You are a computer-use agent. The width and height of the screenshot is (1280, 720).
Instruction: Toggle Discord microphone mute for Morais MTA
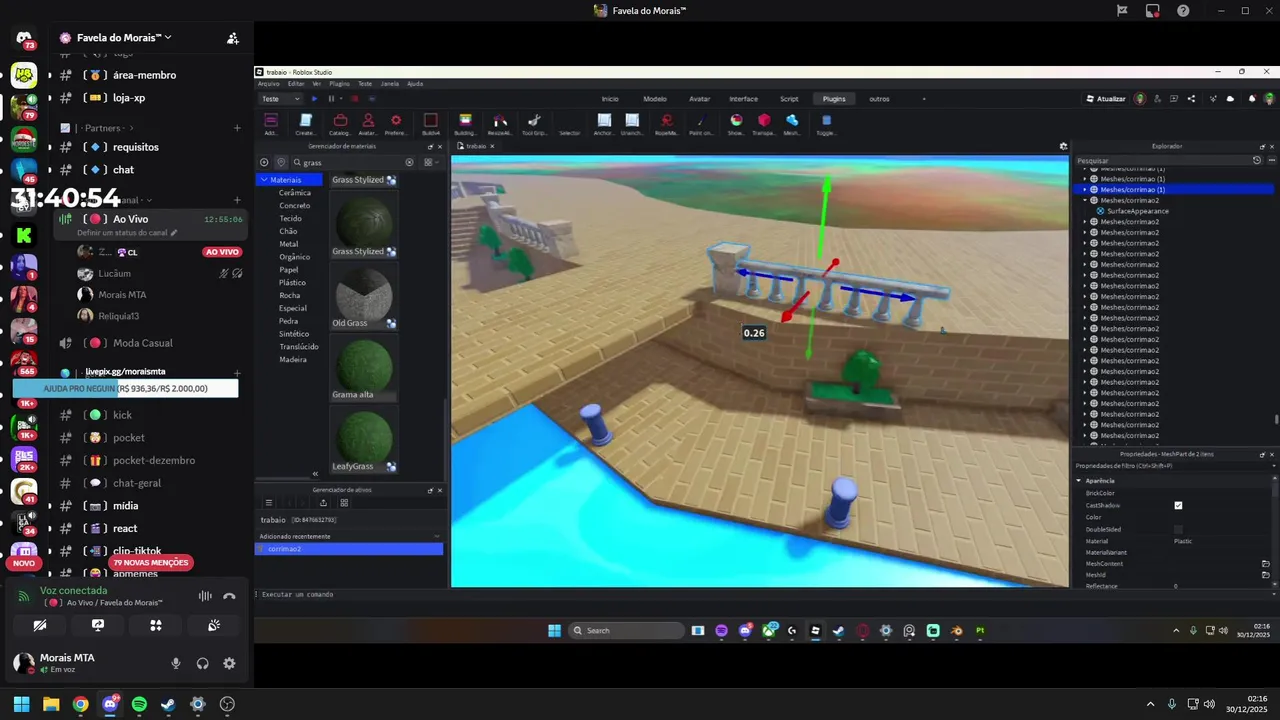tap(176, 663)
